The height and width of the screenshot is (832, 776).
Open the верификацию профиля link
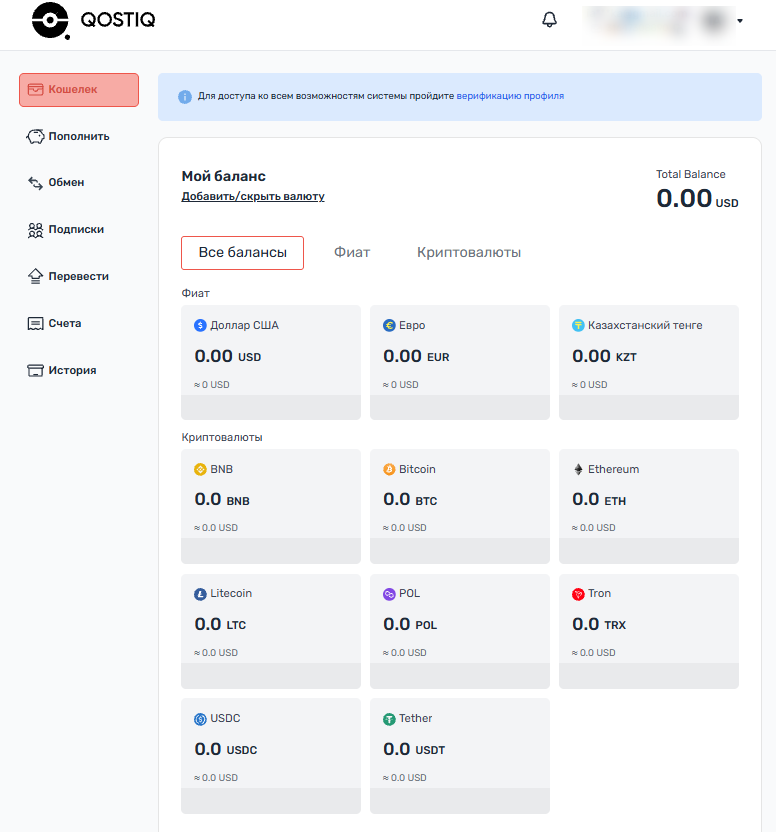coord(511,96)
